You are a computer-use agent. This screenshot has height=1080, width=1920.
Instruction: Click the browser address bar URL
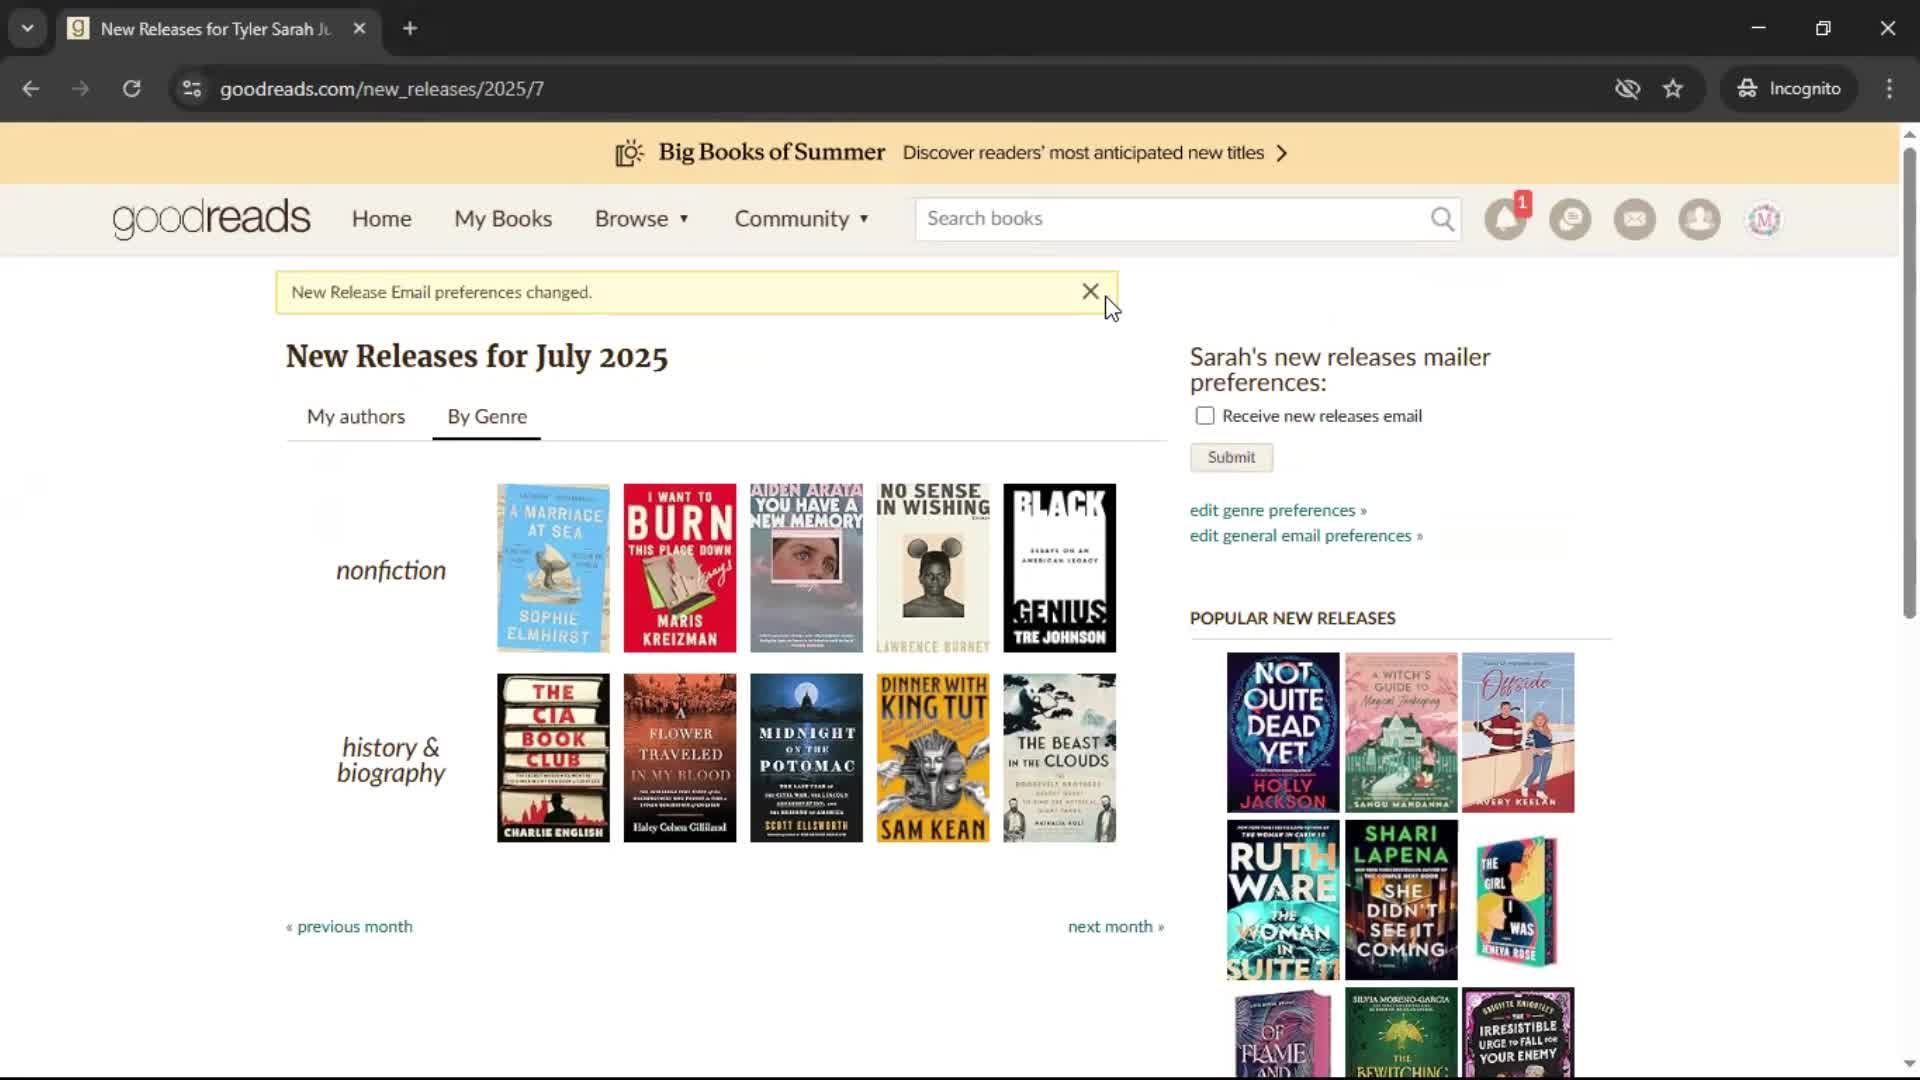pos(382,88)
